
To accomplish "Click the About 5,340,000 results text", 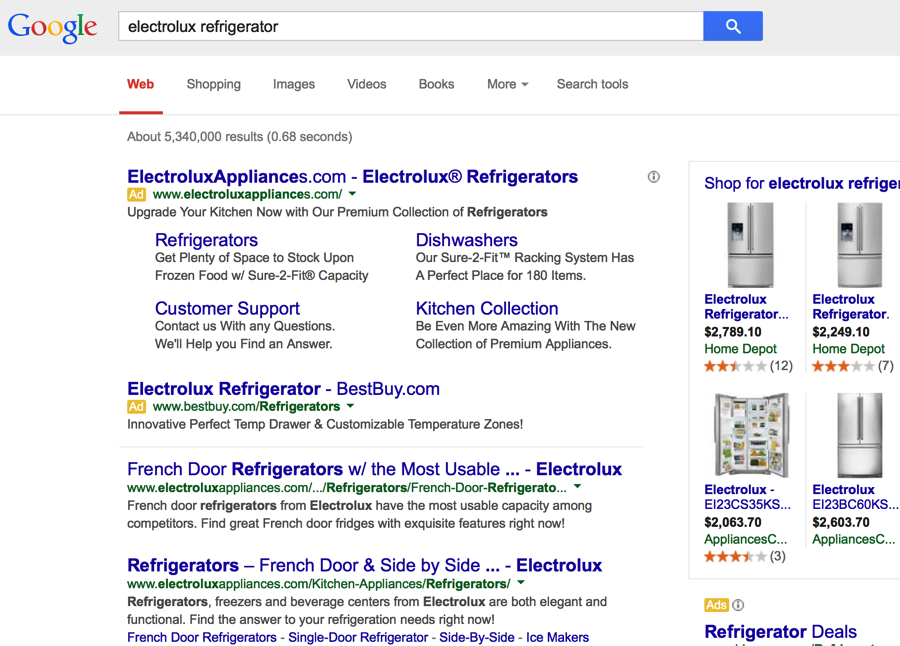I will (240, 137).
